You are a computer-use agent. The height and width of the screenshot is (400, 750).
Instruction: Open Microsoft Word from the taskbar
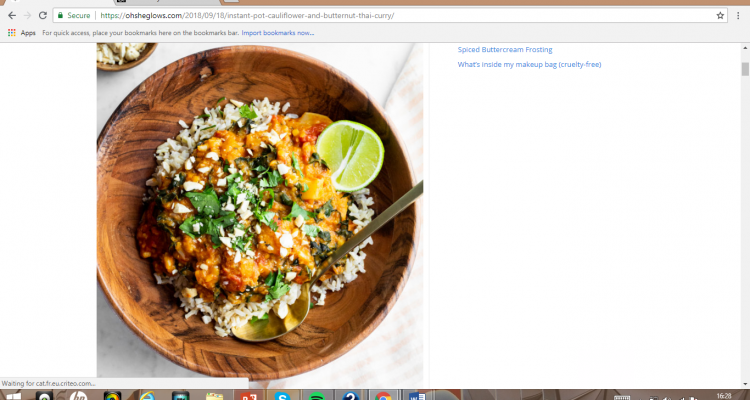point(417,395)
